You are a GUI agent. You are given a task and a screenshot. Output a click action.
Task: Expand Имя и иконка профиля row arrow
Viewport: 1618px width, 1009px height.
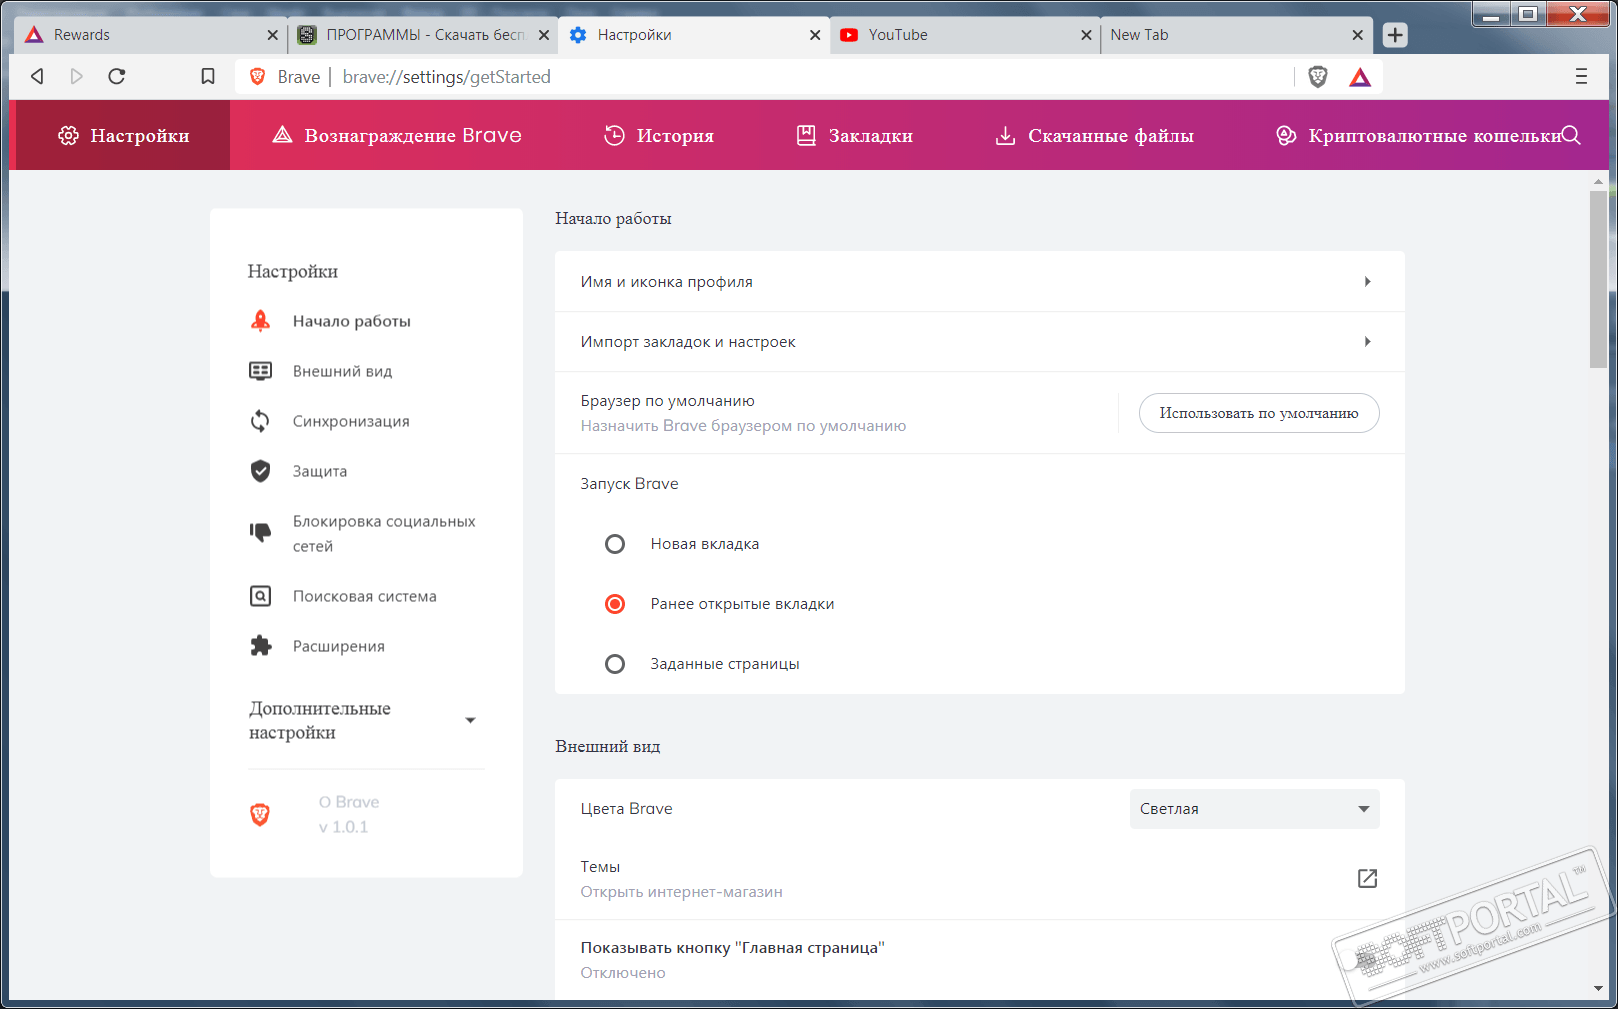click(1367, 282)
